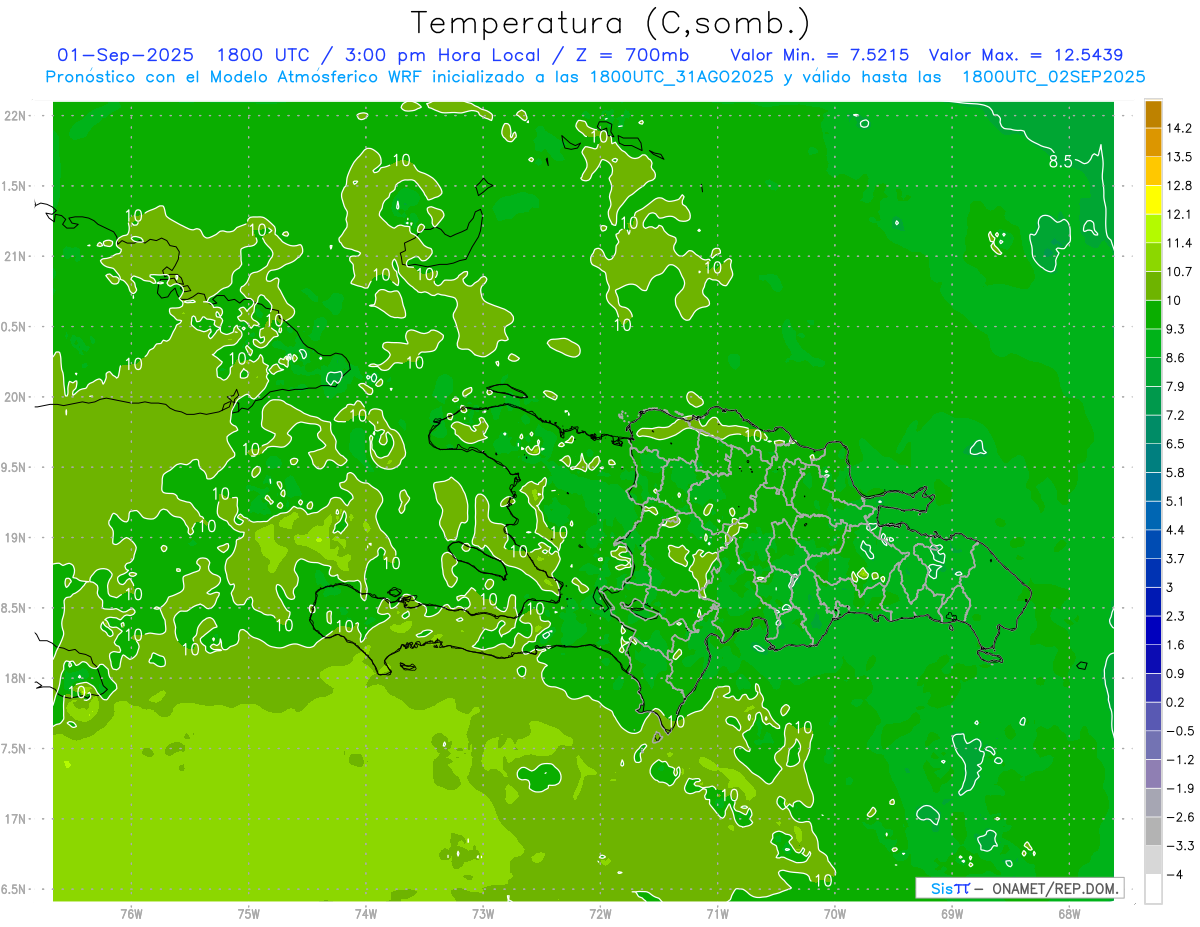
Task: Click the legend swatch between 10 and 10.7
Action: click(x=1153, y=286)
